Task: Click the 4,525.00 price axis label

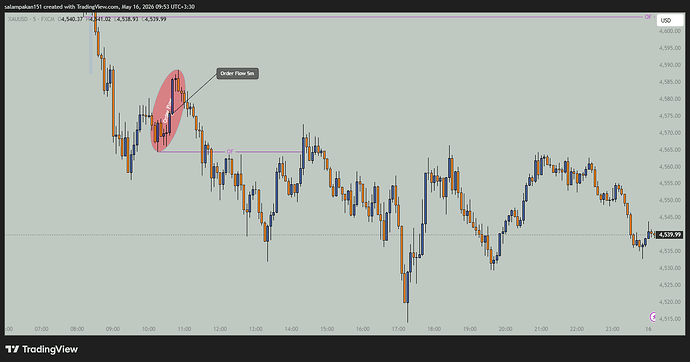Action: (x=670, y=285)
